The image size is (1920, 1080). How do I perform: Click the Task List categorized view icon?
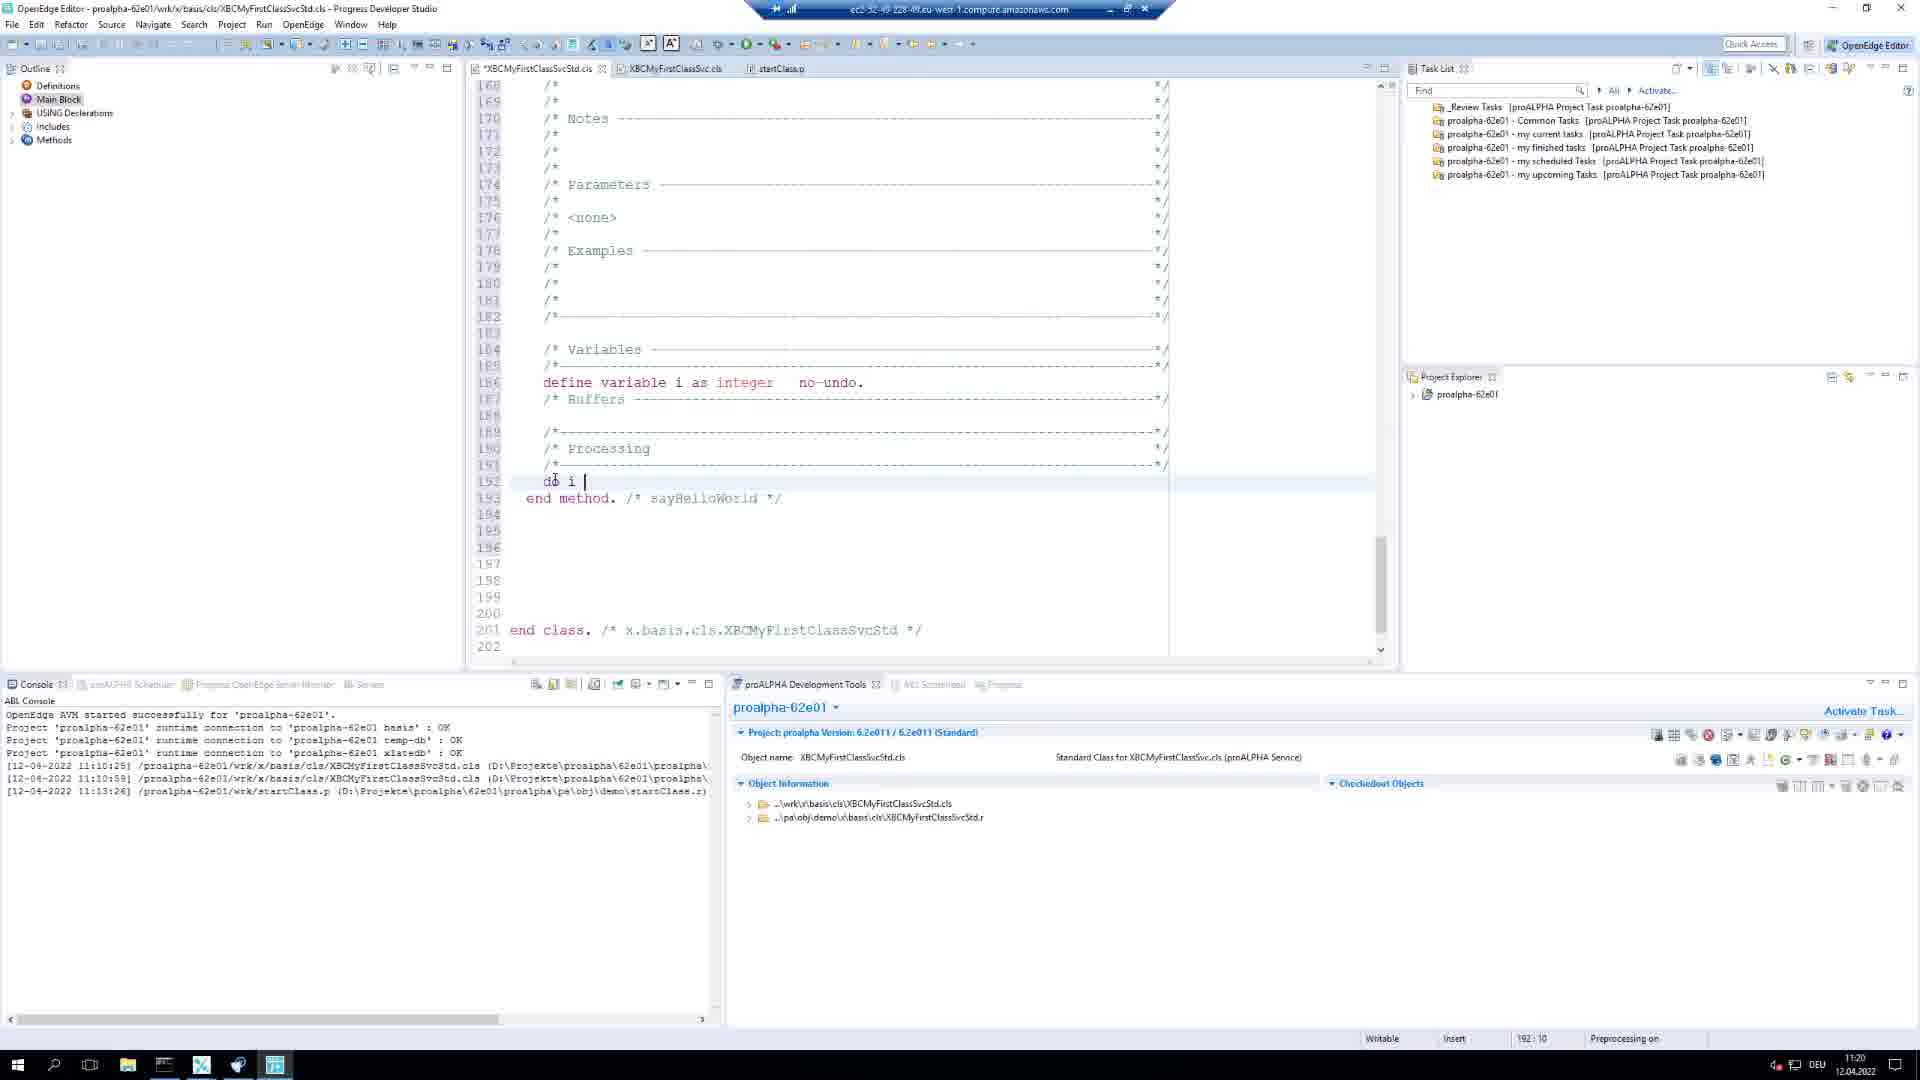pyautogui.click(x=1711, y=69)
